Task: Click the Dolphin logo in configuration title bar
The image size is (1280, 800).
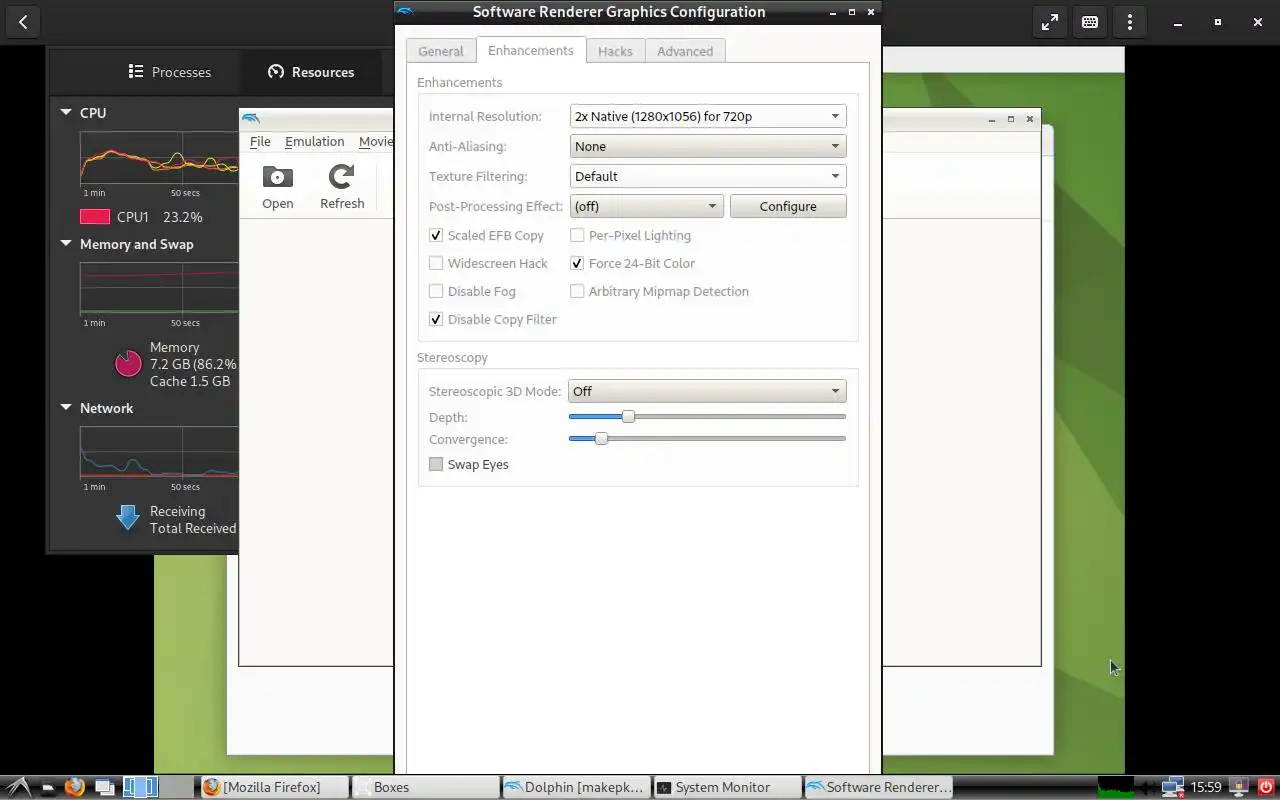Action: pyautogui.click(x=406, y=12)
